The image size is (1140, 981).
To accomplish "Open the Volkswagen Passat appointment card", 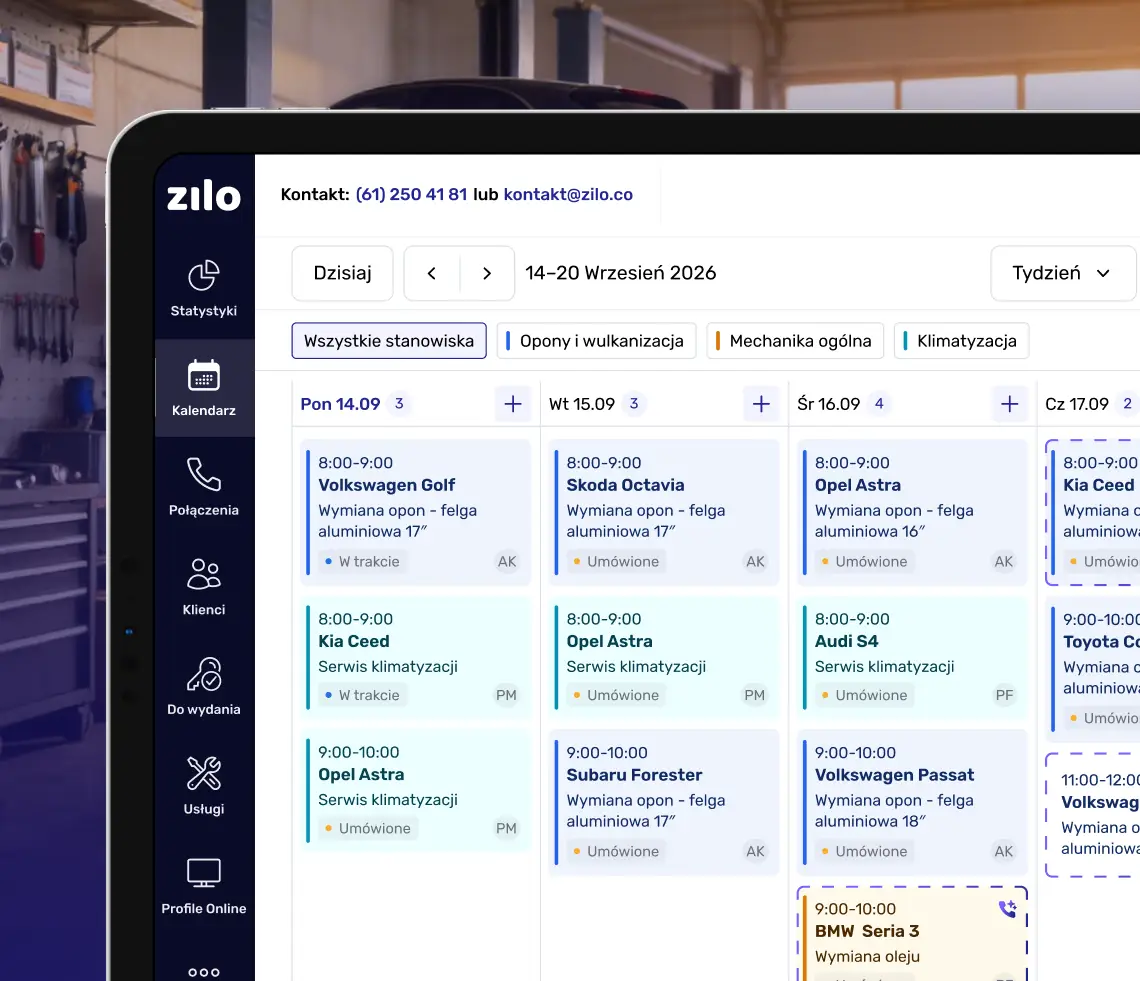I will click(x=912, y=802).
